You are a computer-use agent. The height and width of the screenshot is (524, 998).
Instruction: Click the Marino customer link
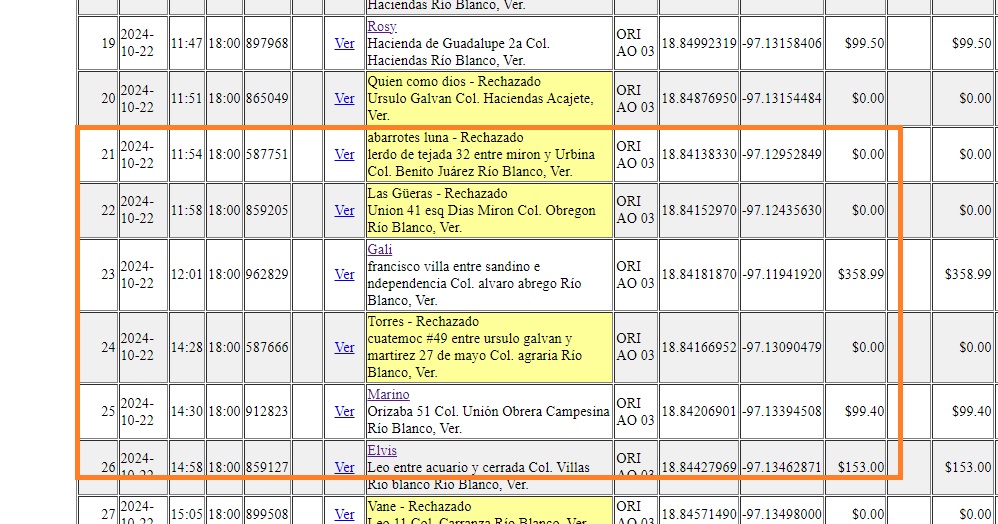coord(388,394)
